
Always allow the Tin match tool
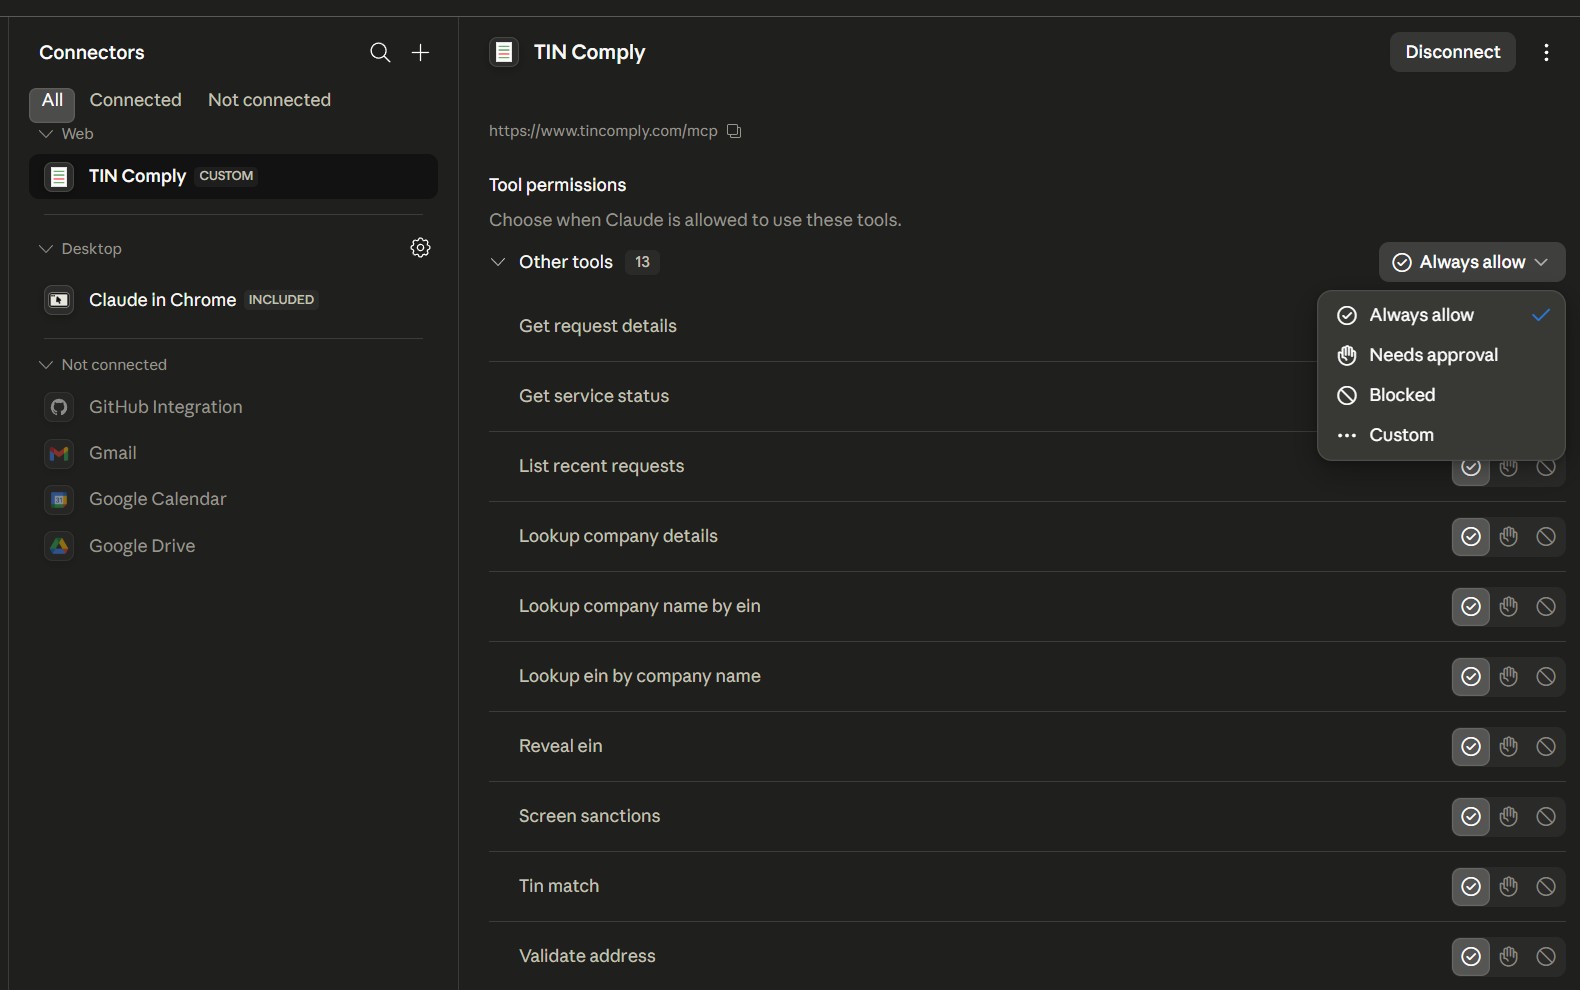point(1470,887)
